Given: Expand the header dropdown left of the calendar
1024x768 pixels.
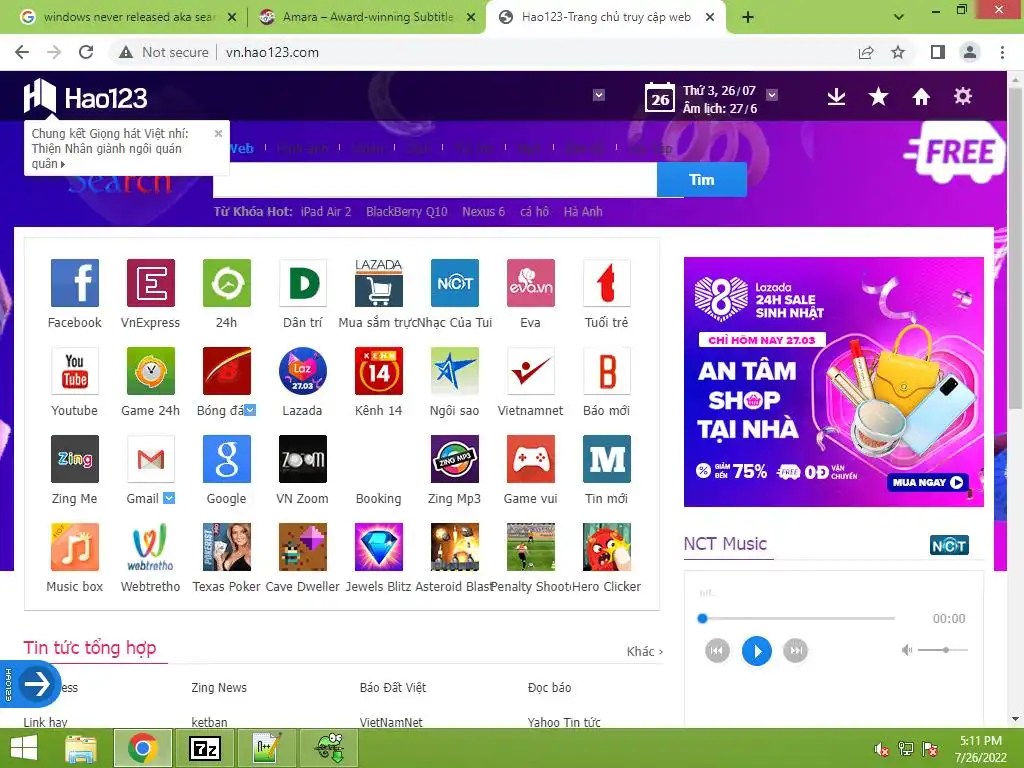Looking at the screenshot, I should (x=599, y=95).
